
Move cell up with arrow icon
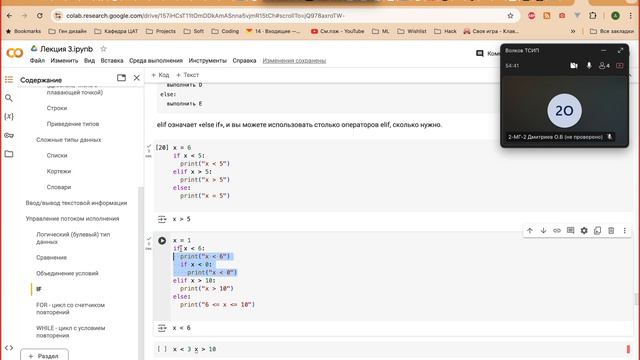pyautogui.click(x=530, y=231)
